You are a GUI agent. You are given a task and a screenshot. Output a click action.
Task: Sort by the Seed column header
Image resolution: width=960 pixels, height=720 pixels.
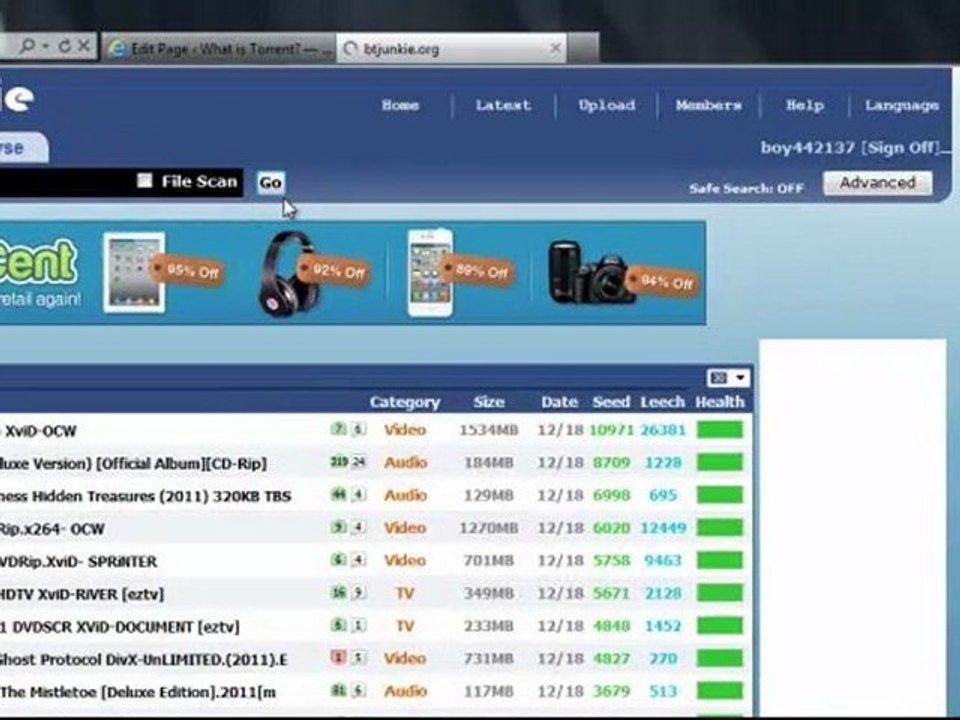coord(611,402)
